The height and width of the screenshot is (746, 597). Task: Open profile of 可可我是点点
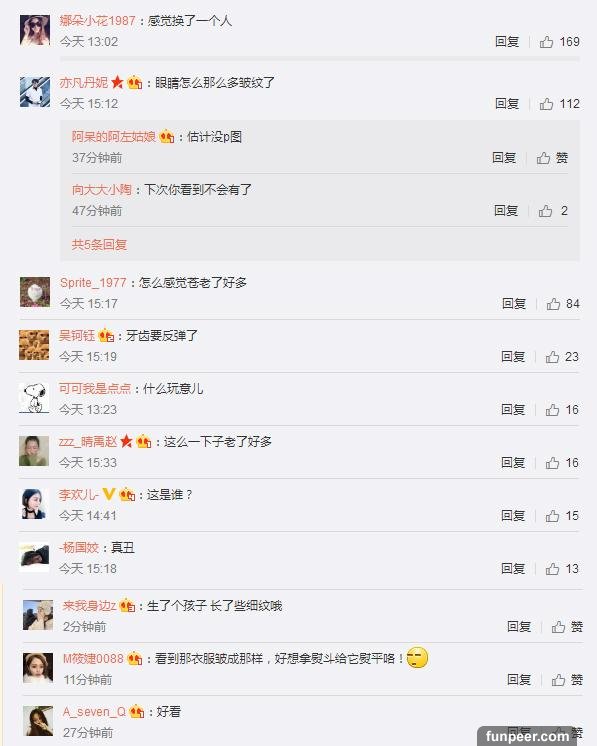pos(95,389)
